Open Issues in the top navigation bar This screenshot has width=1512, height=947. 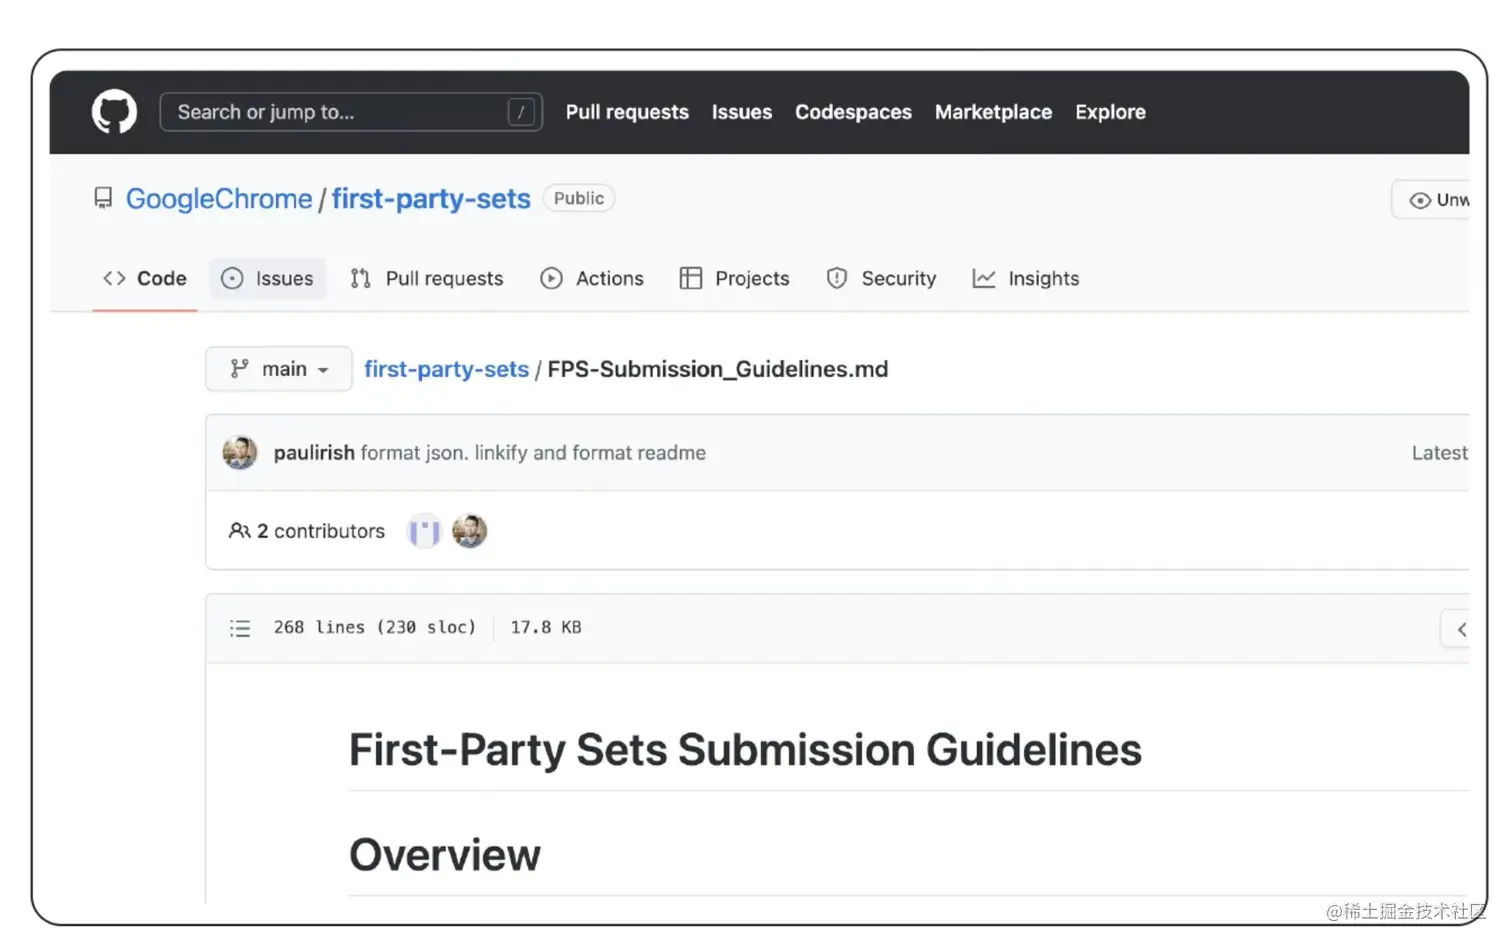coord(742,112)
